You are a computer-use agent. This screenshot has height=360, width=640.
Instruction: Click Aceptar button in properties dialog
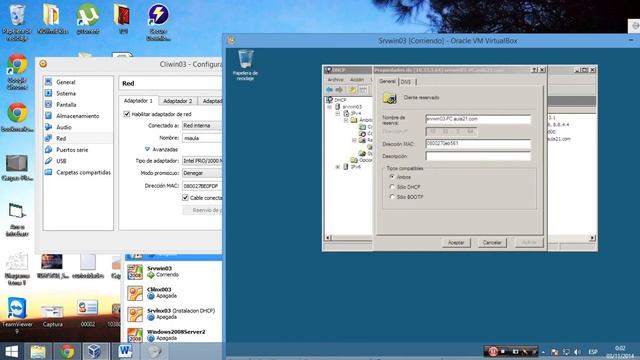click(456, 242)
